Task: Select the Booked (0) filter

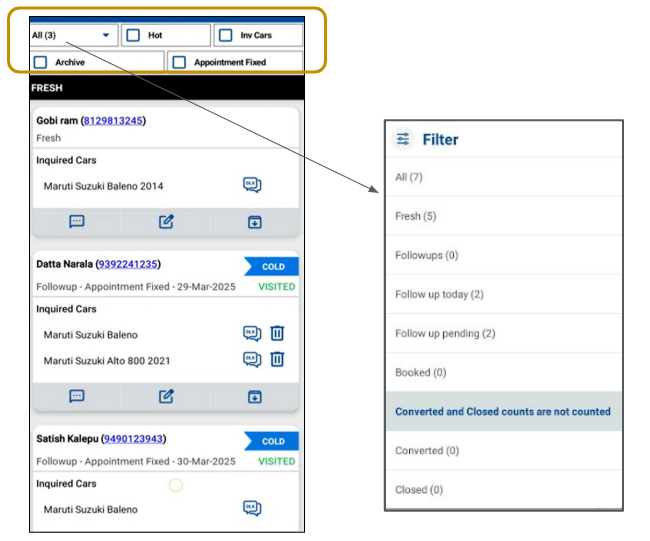Action: 504,372
